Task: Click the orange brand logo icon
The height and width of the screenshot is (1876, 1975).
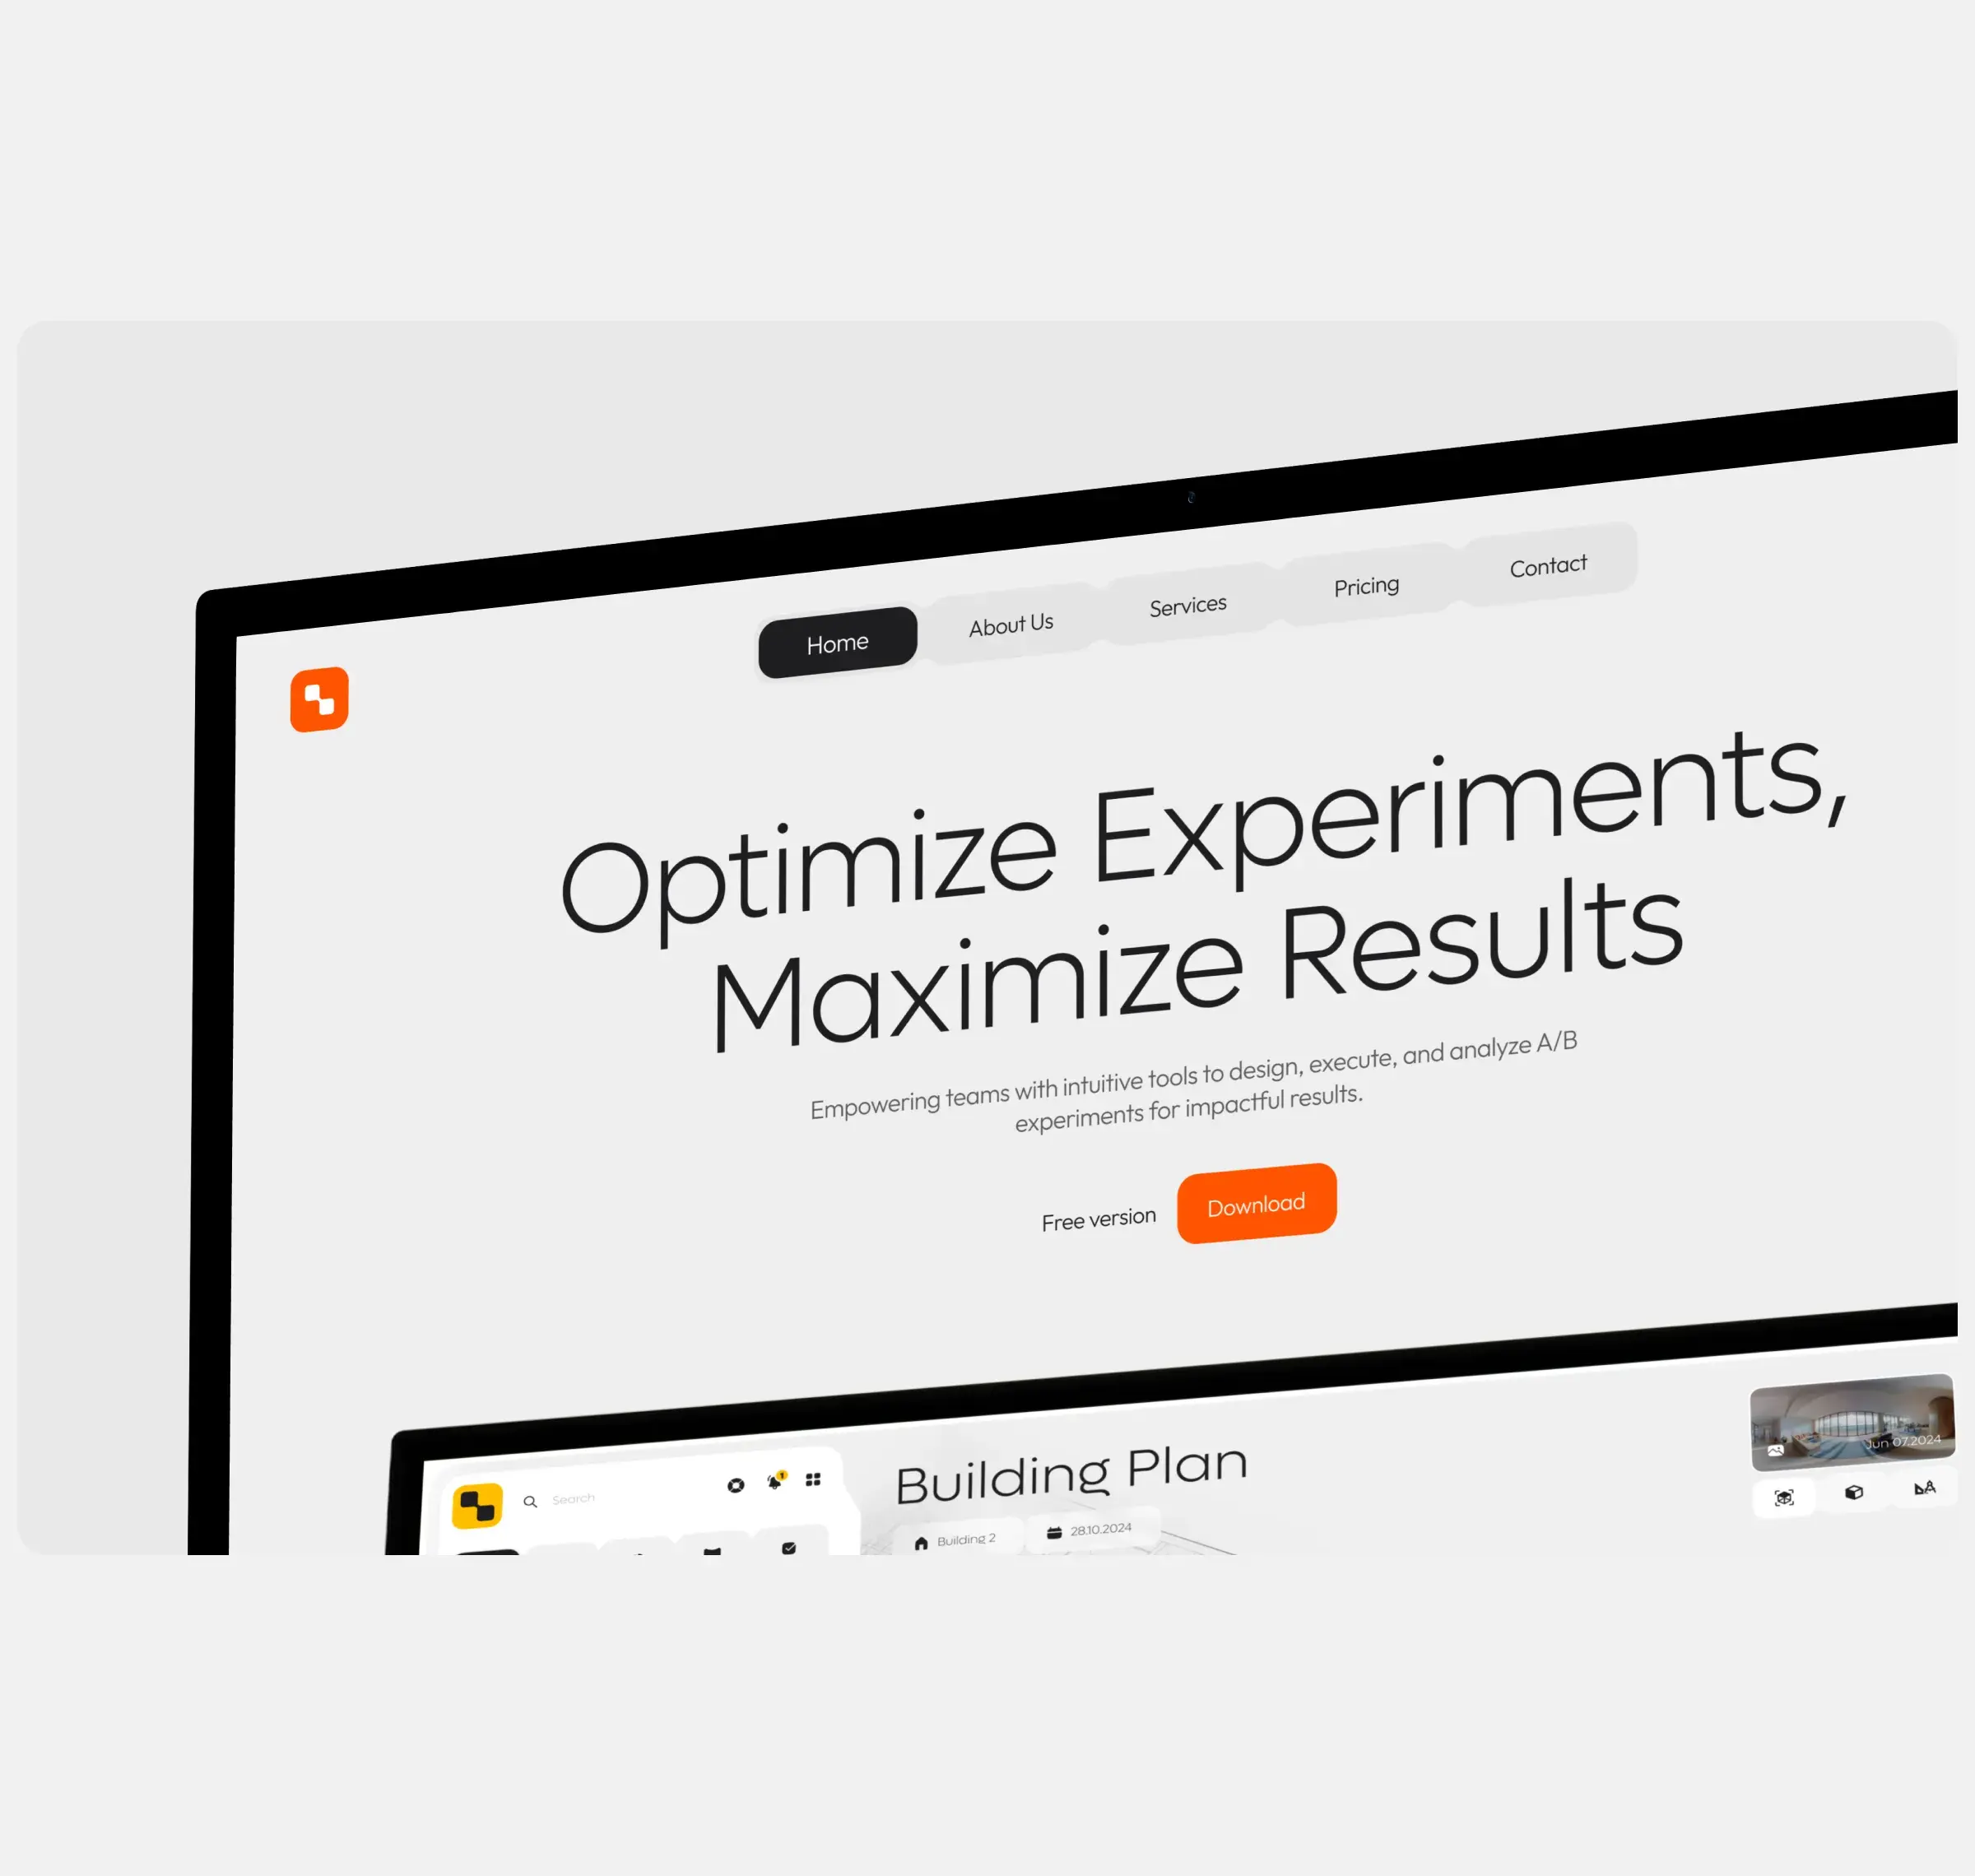Action: point(321,699)
